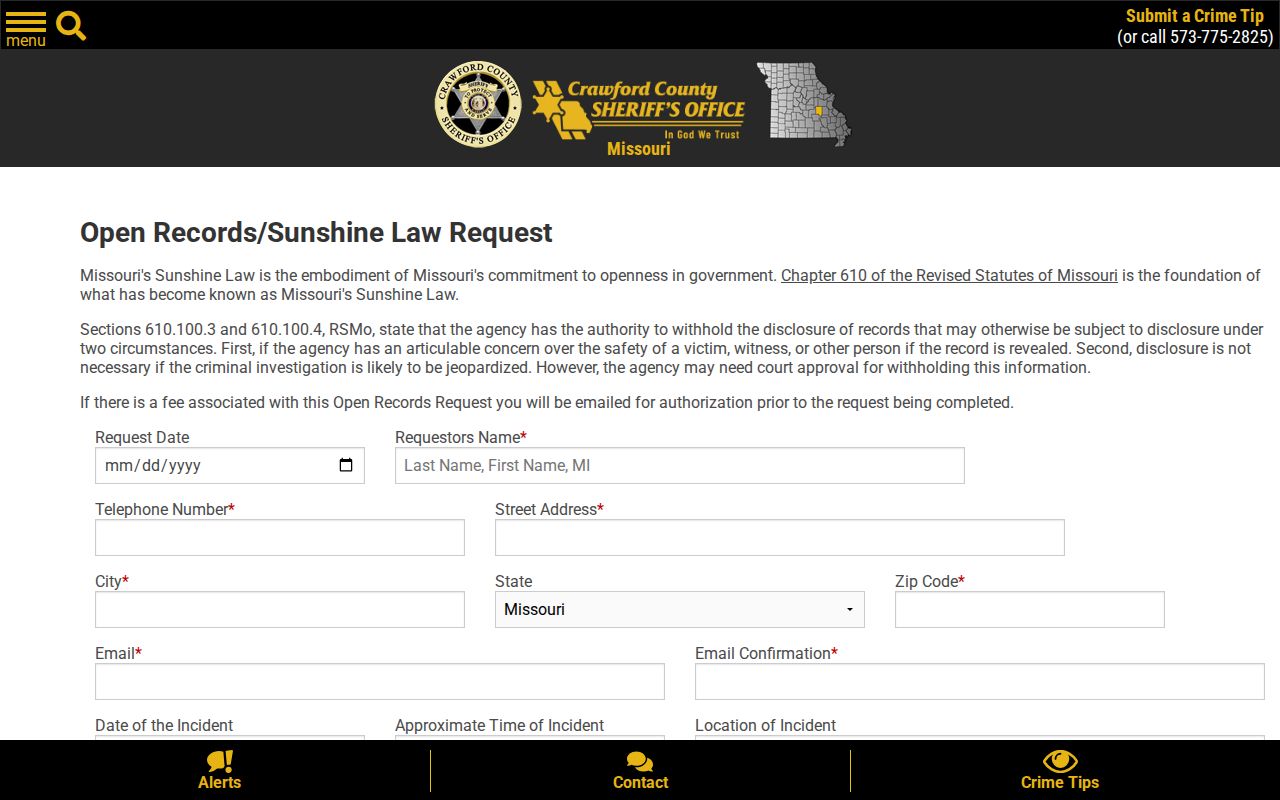Click the Zip Code label
The width and height of the screenshot is (1280, 800).
930,581
